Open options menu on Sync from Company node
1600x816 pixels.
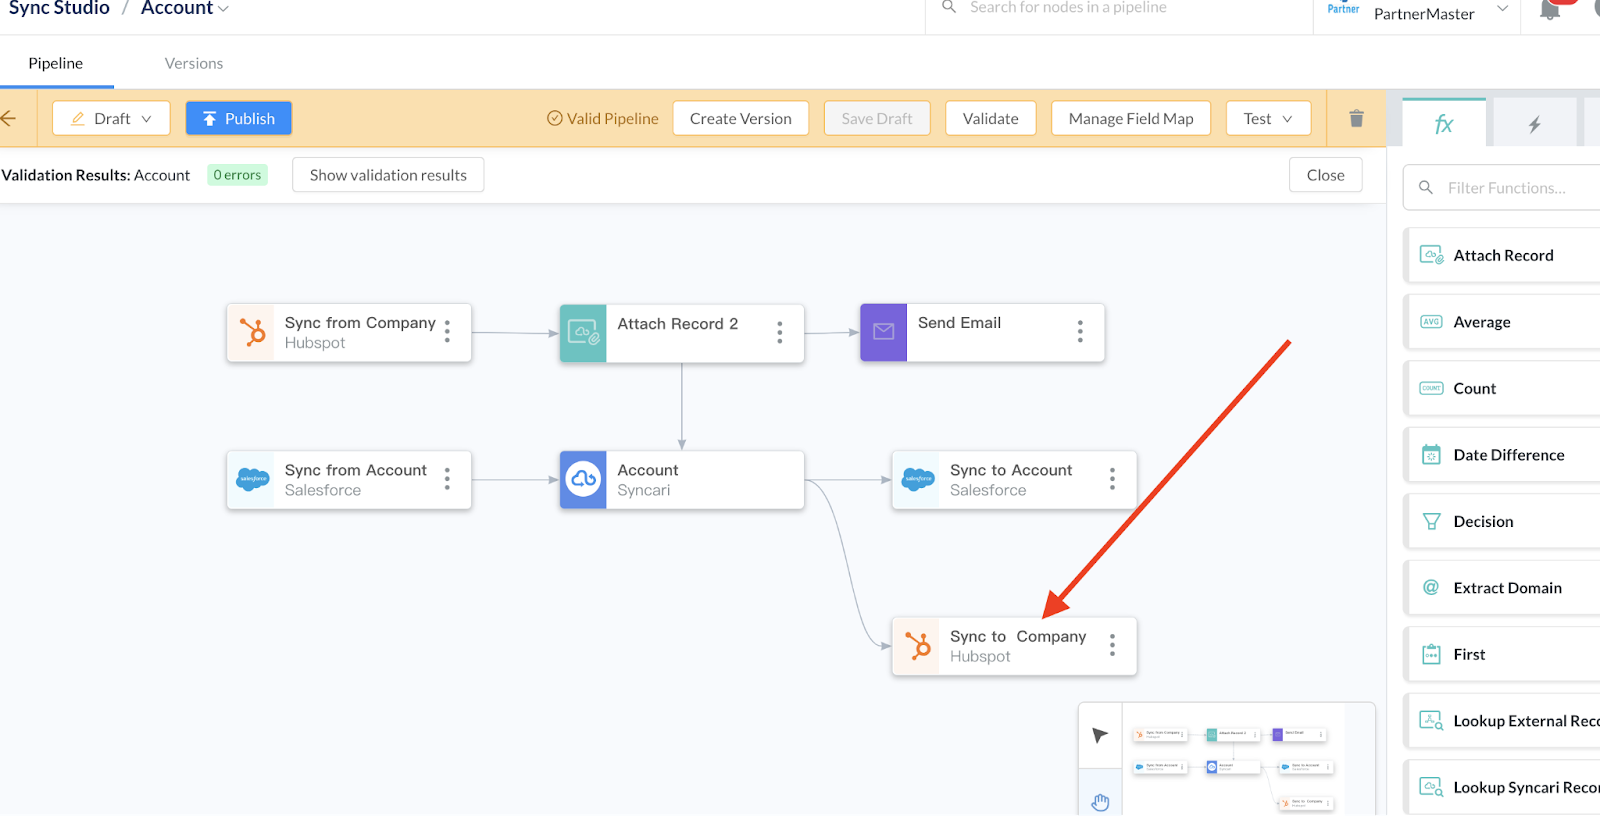[x=447, y=332]
